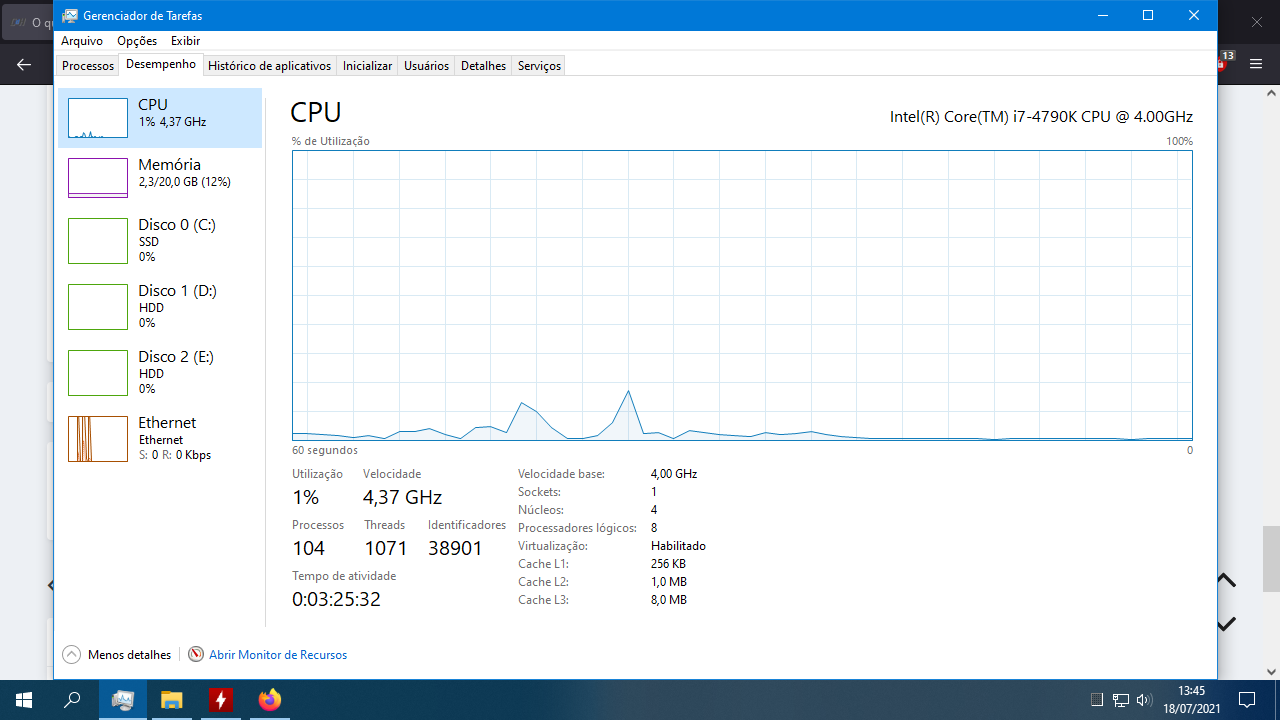Click the network tray icon
This screenshot has height=720, width=1280.
click(x=1121, y=700)
